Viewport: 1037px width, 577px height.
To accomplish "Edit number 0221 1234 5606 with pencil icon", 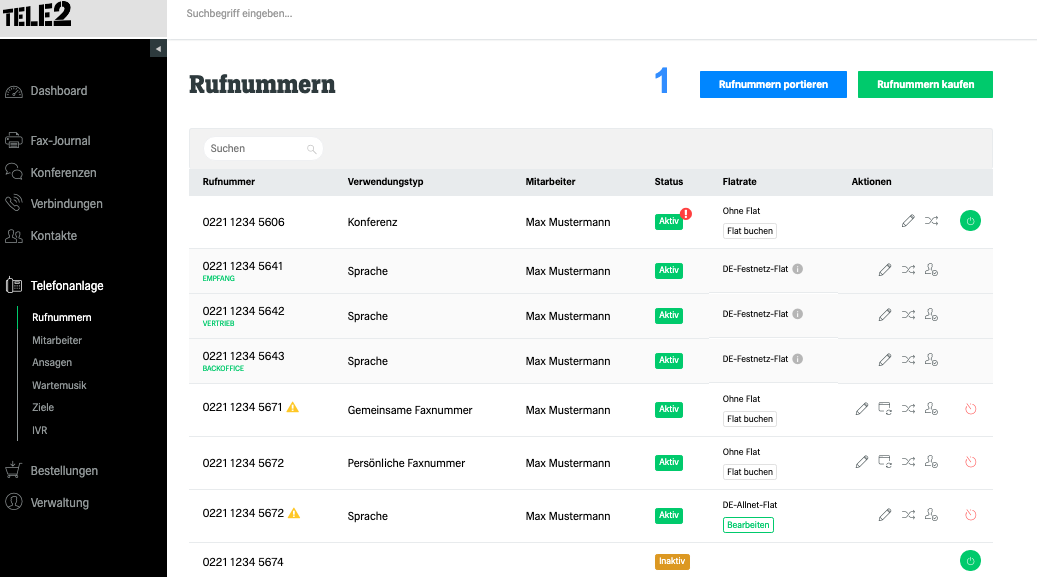I will 908,221.
